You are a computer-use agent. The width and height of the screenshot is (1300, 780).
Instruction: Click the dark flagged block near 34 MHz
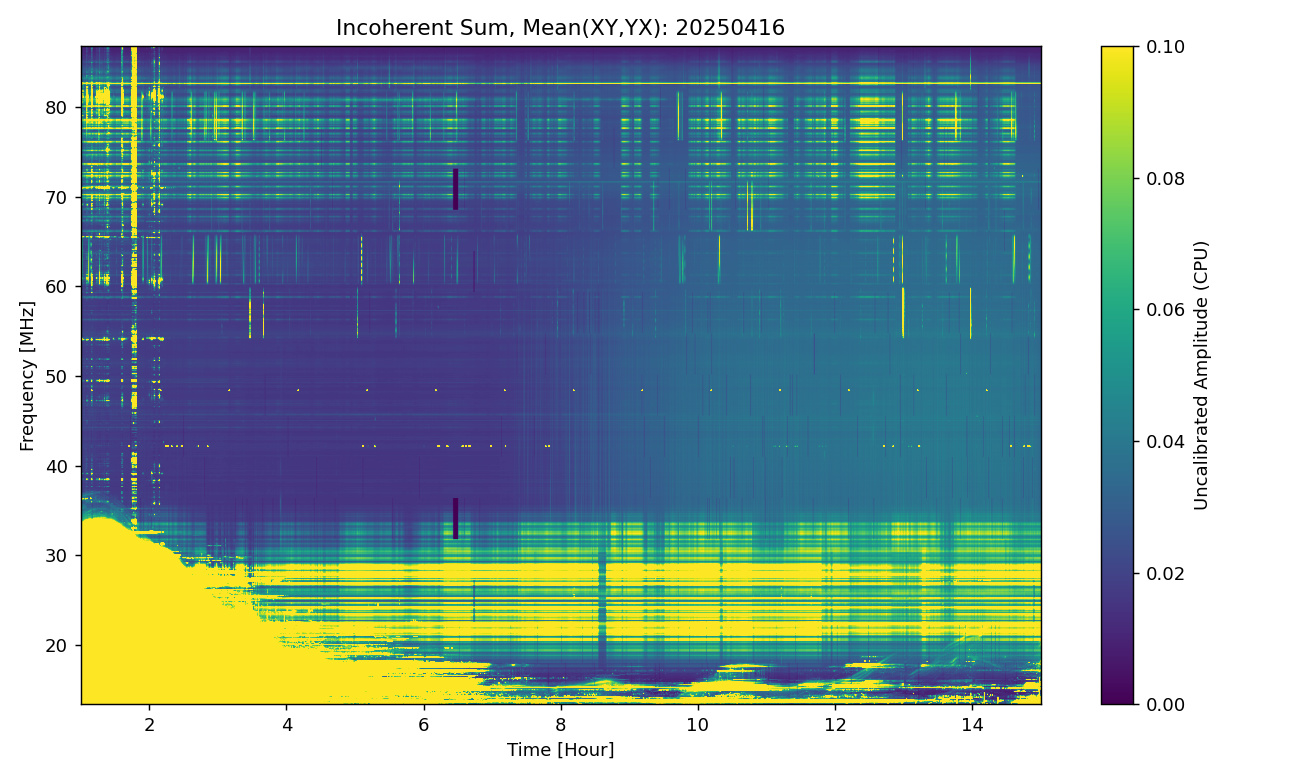pos(455,519)
